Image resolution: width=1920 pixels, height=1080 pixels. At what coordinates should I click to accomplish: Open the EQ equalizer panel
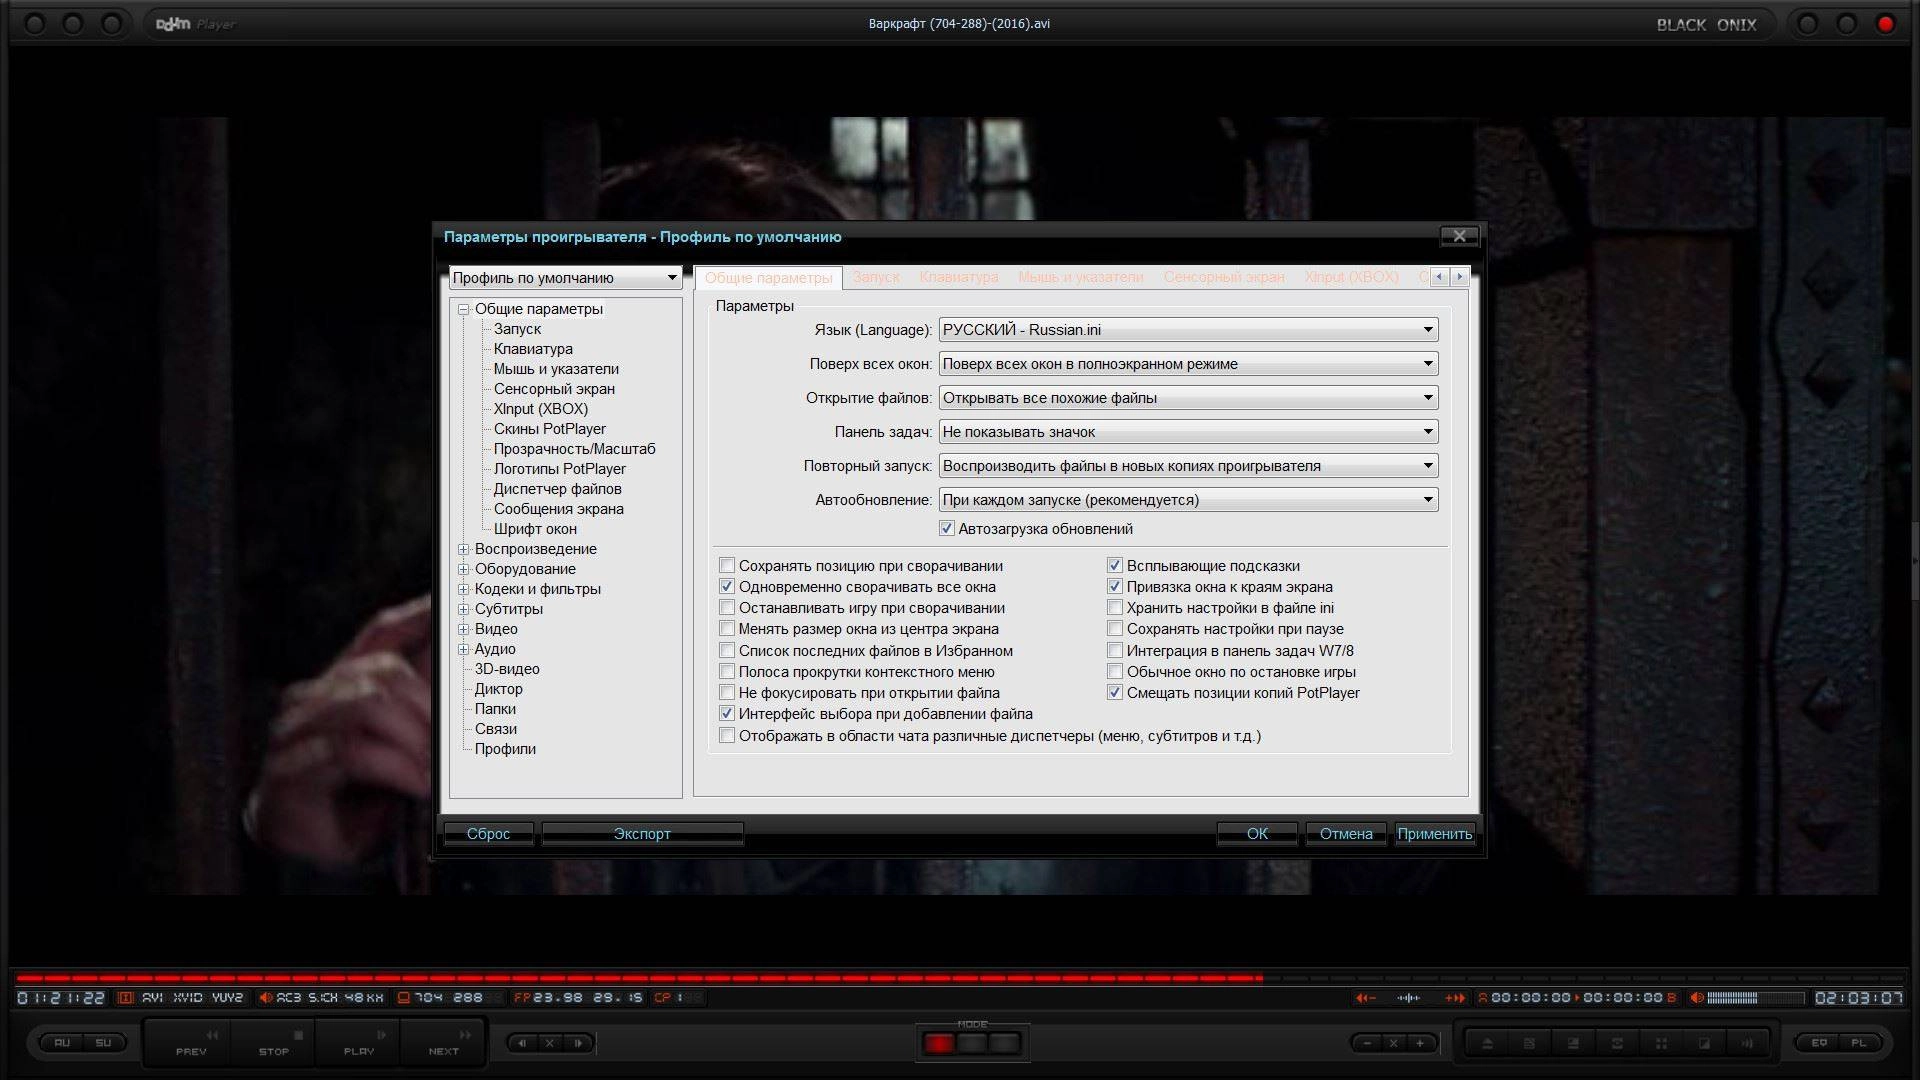(x=1819, y=1043)
